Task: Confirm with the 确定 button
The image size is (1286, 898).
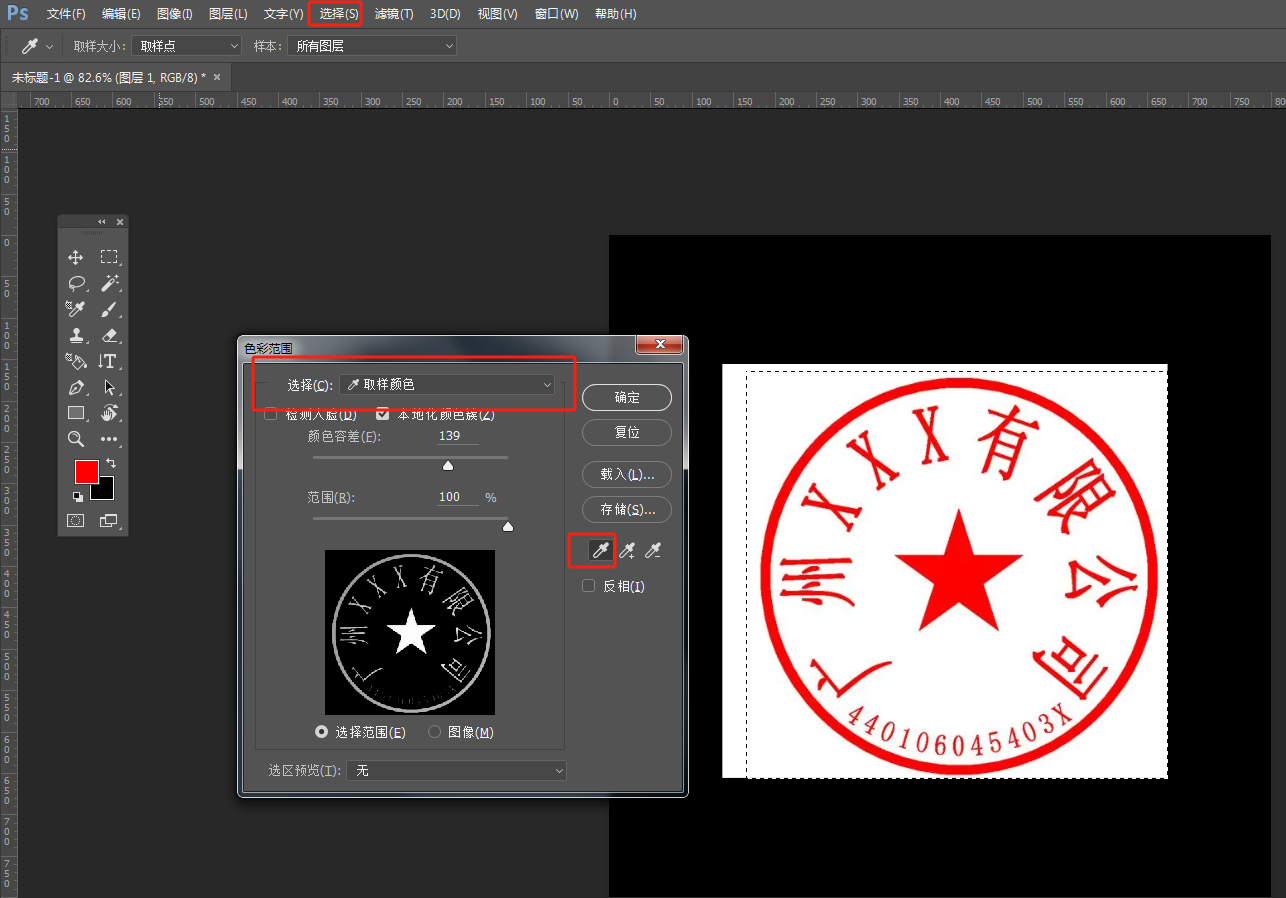Action: click(627, 397)
